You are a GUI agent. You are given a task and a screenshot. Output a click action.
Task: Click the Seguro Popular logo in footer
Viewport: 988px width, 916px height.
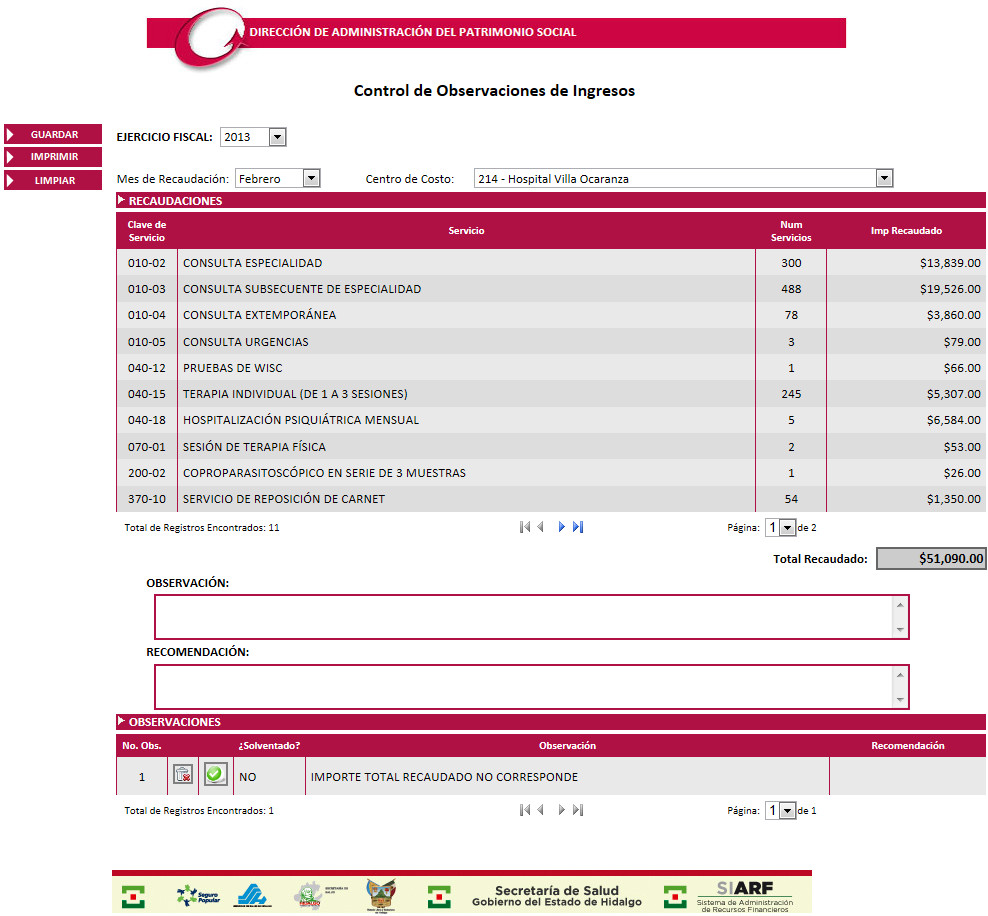click(x=198, y=895)
